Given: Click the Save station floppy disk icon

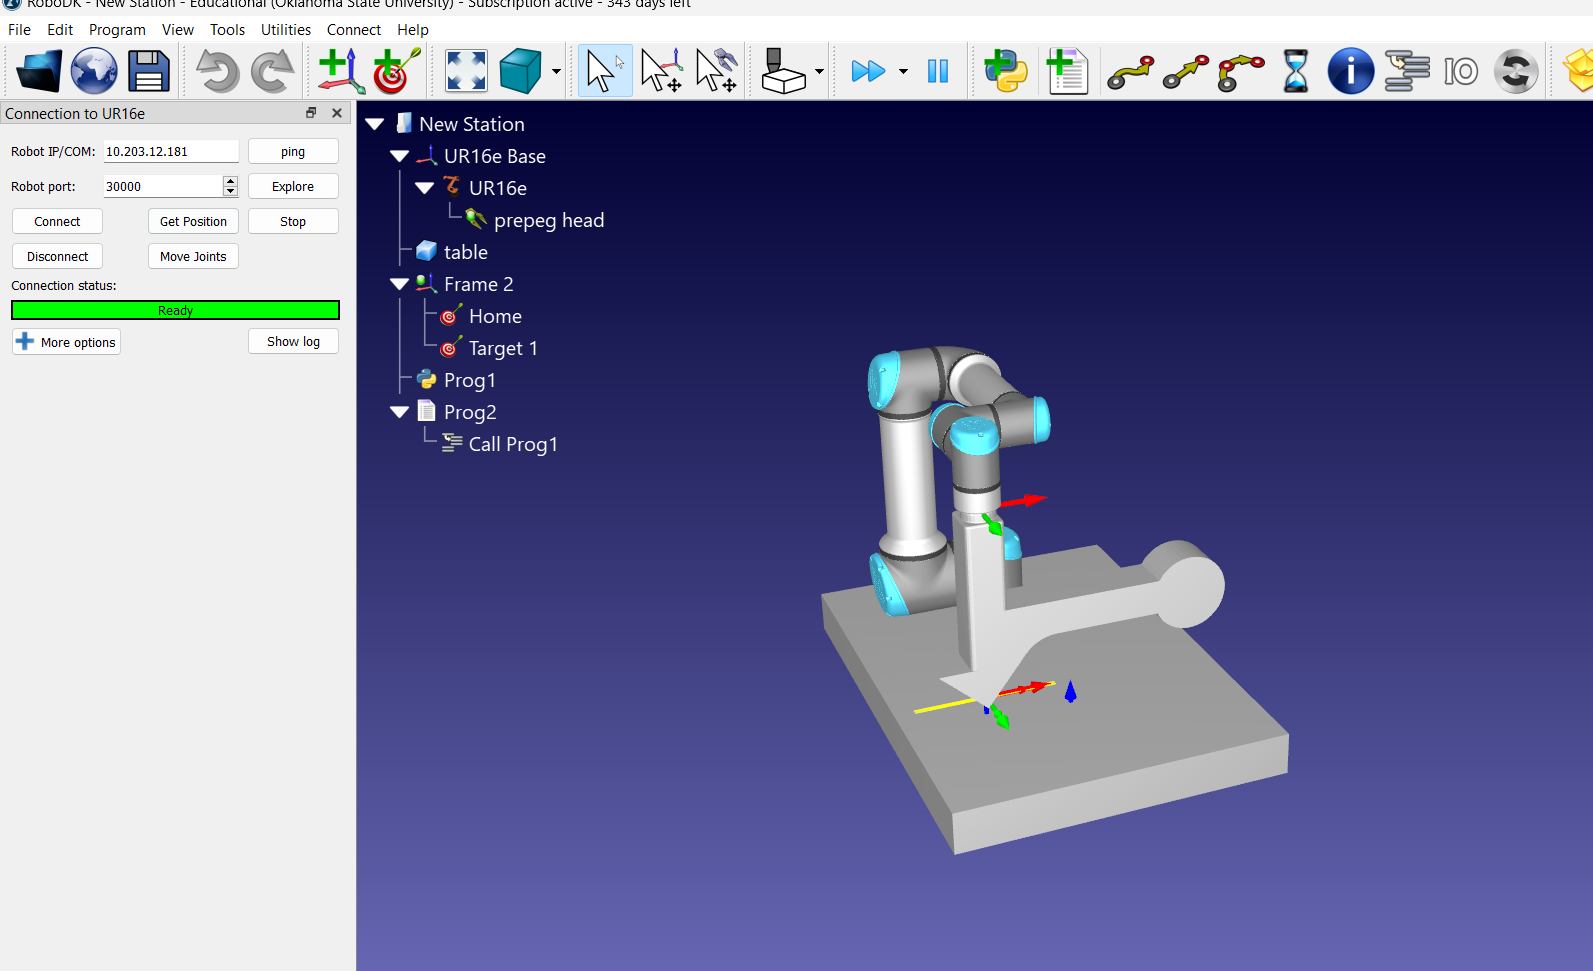Looking at the screenshot, I should click(x=149, y=72).
